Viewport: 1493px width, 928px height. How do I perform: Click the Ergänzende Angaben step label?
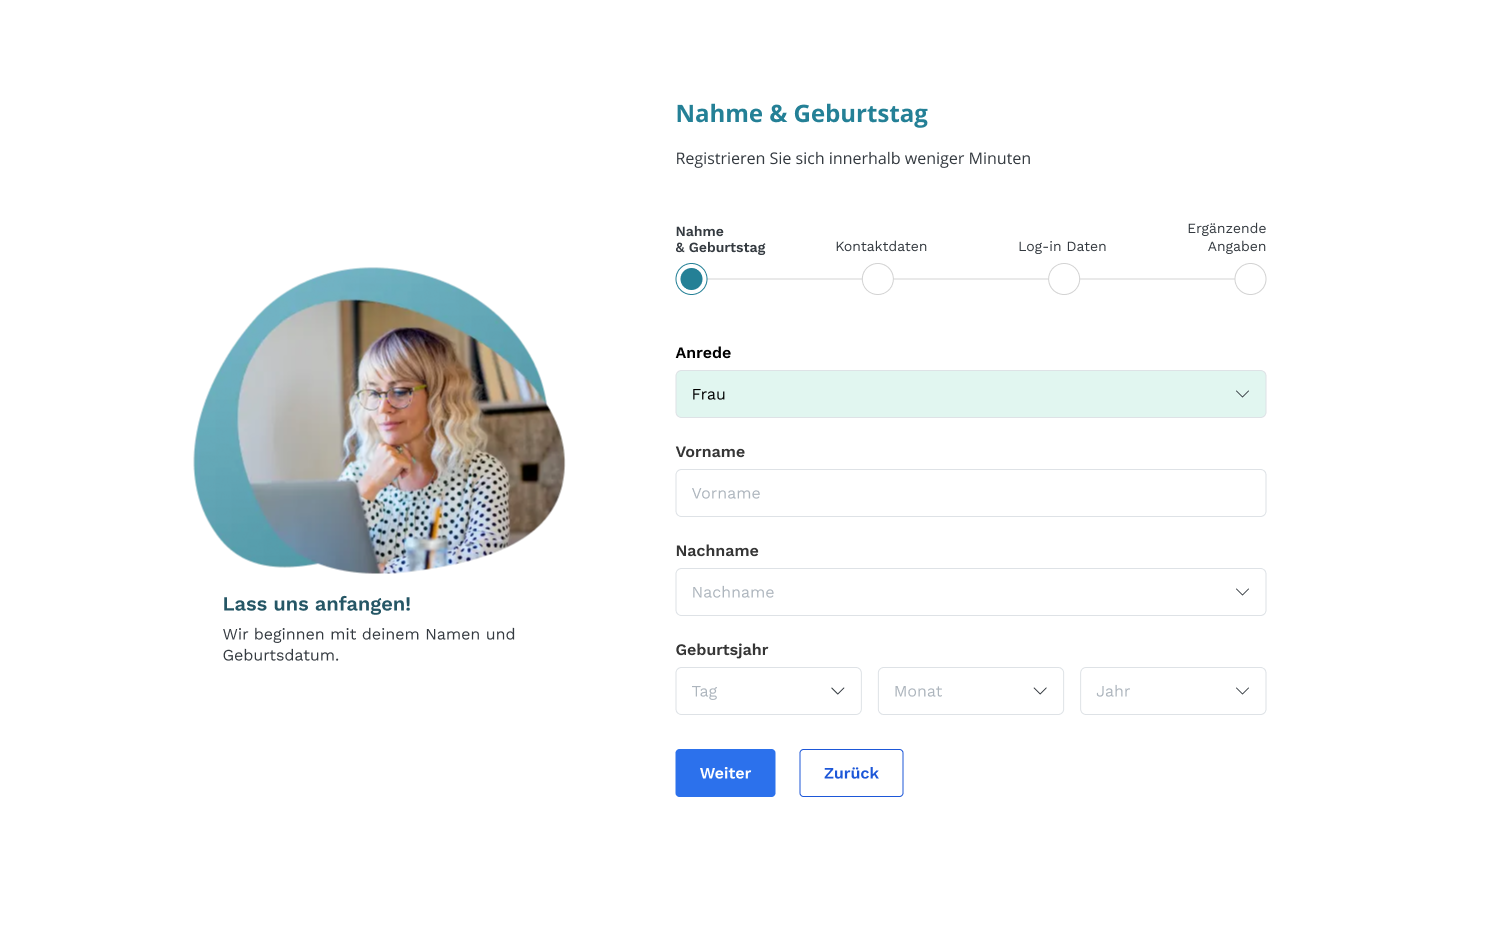click(x=1226, y=237)
